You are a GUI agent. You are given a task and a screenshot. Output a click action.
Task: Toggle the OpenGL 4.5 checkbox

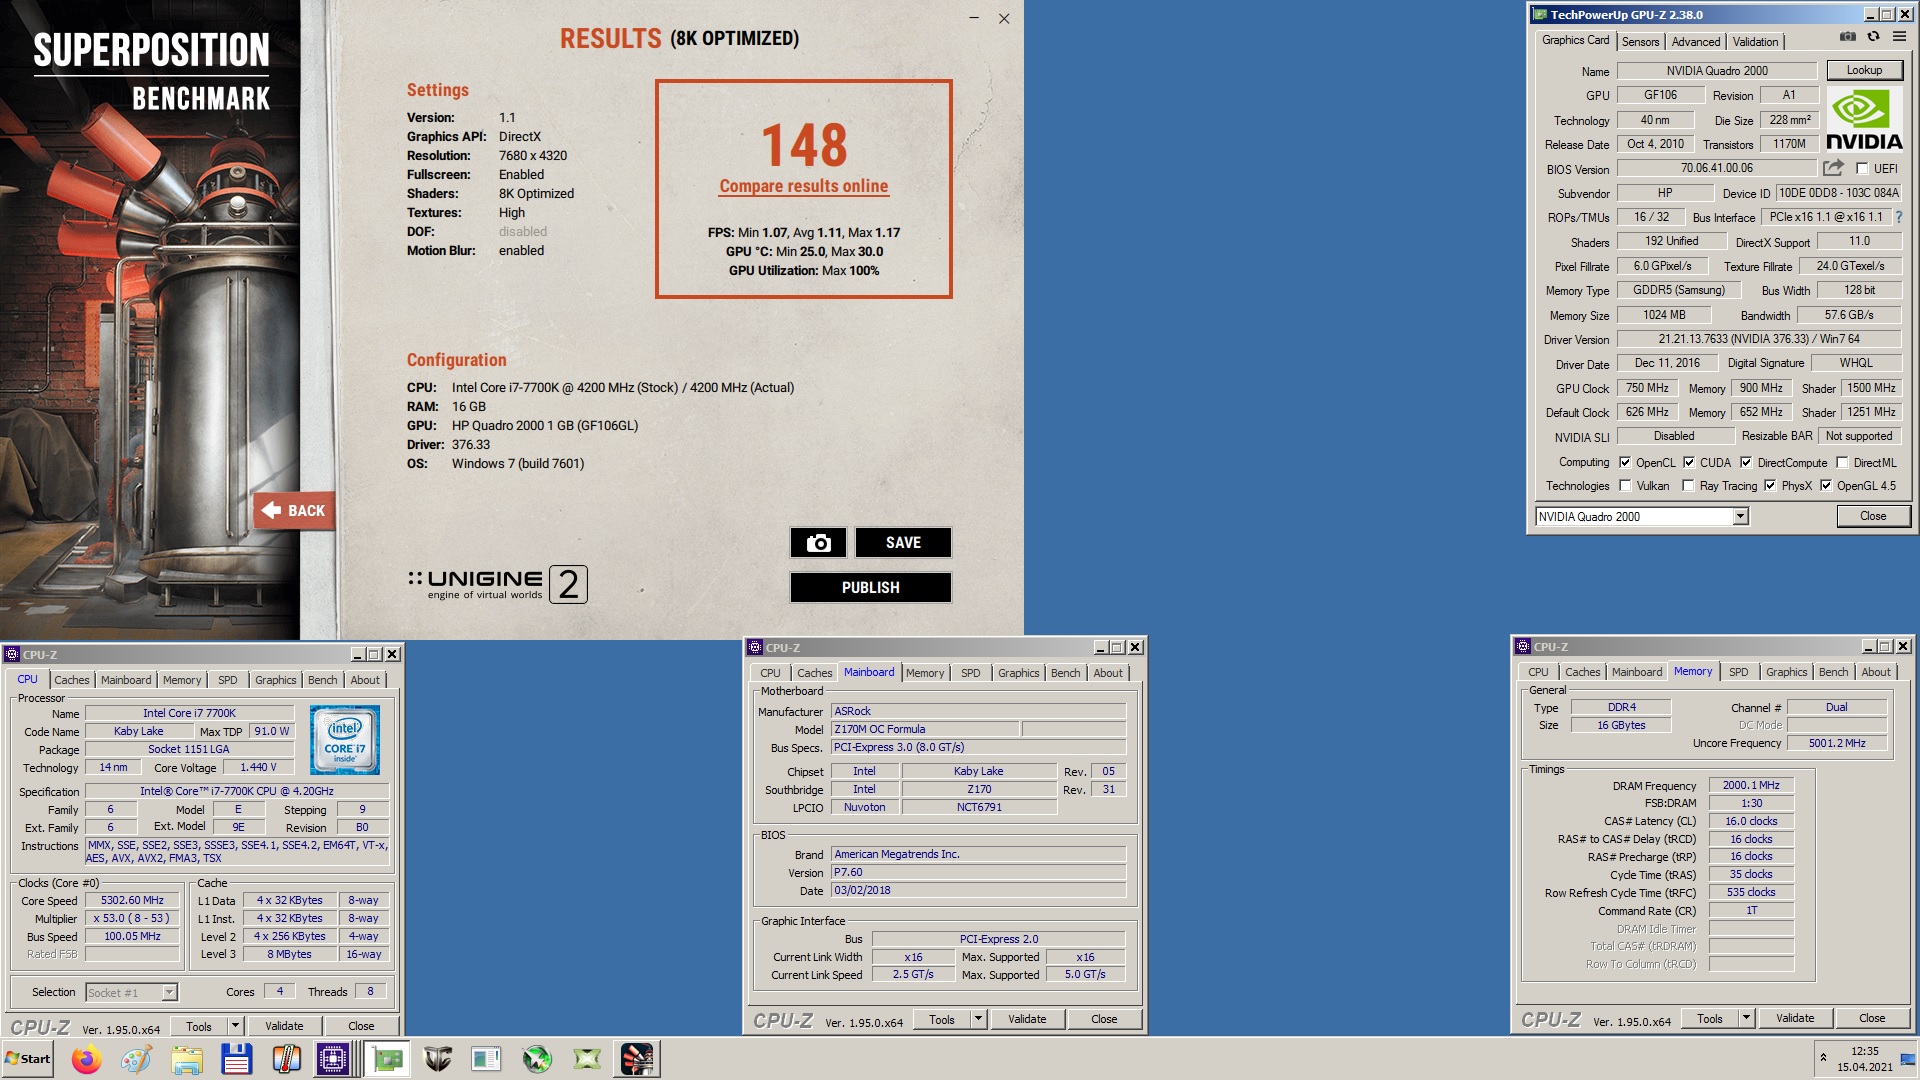point(1826,486)
